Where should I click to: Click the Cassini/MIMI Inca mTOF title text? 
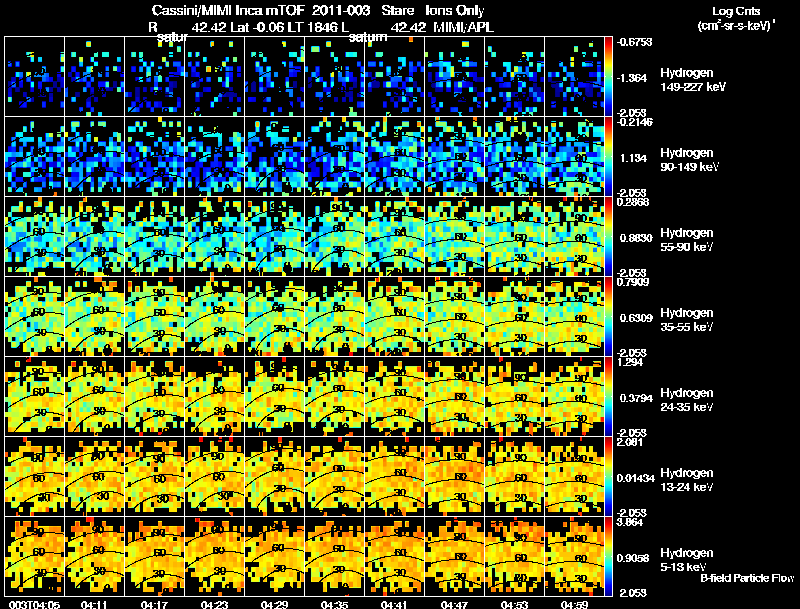(x=228, y=10)
